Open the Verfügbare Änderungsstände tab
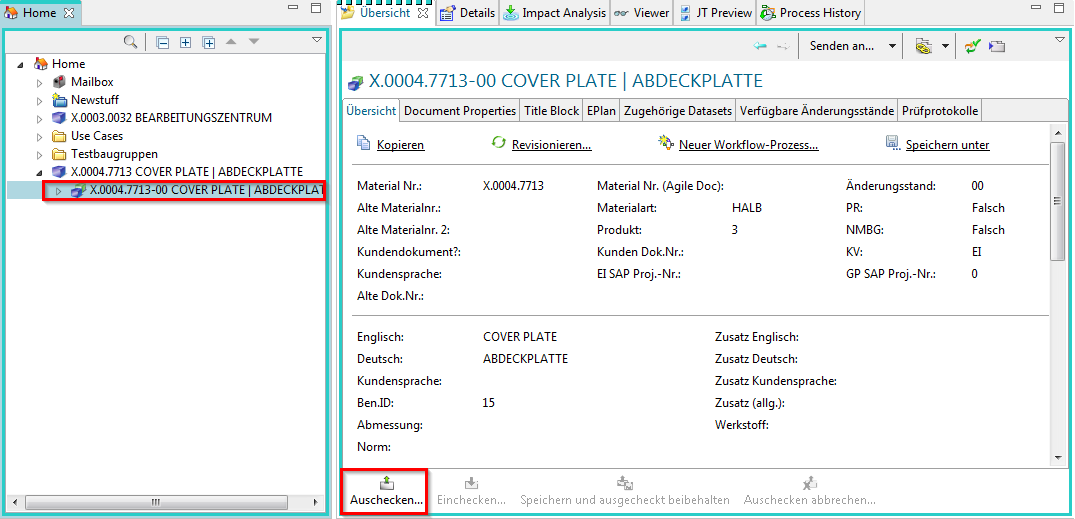 816,111
